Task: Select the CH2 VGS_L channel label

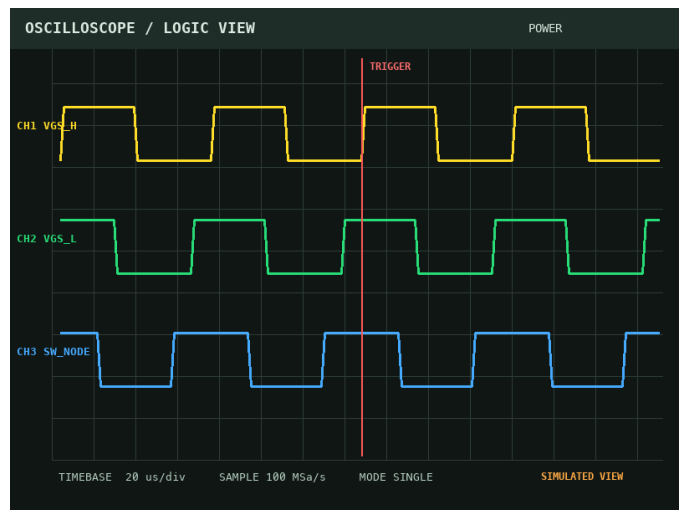Action: point(47,239)
